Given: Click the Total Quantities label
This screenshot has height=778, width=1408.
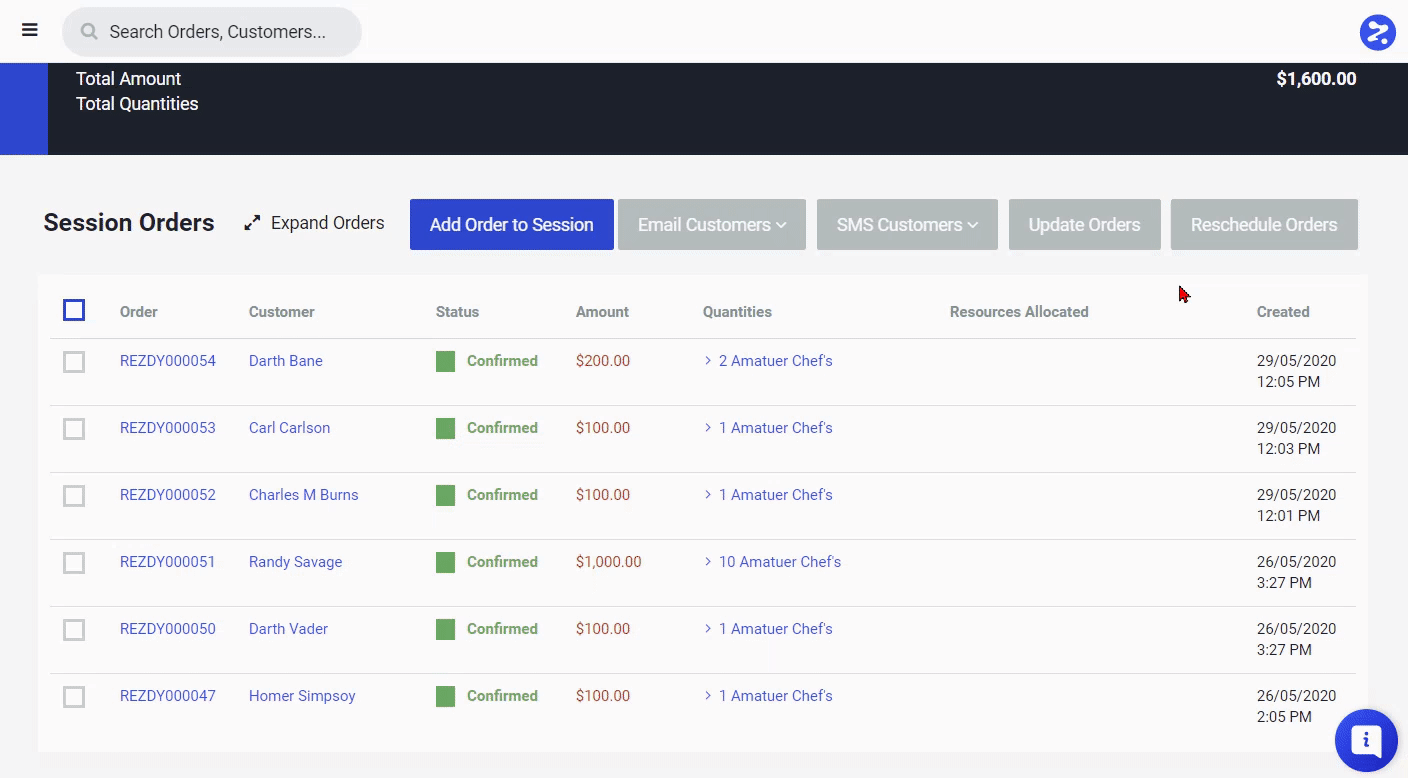Looking at the screenshot, I should point(137,104).
